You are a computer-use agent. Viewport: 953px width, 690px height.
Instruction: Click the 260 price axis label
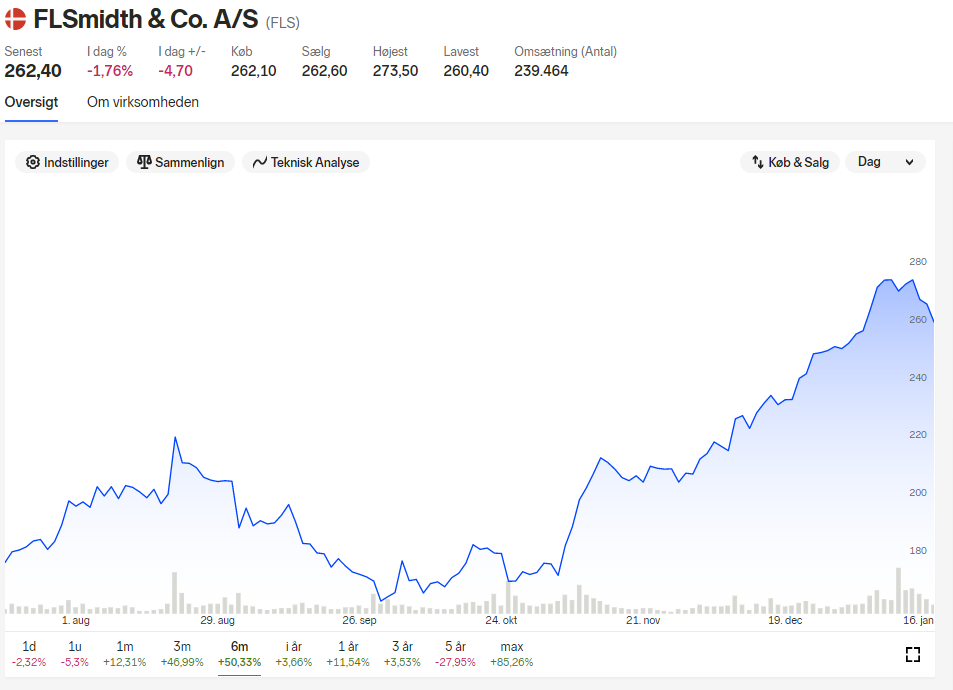pyautogui.click(x=918, y=320)
